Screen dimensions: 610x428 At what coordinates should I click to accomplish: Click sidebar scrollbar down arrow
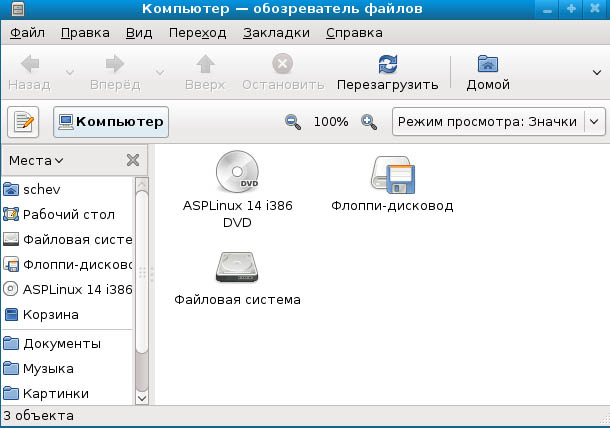click(142, 398)
